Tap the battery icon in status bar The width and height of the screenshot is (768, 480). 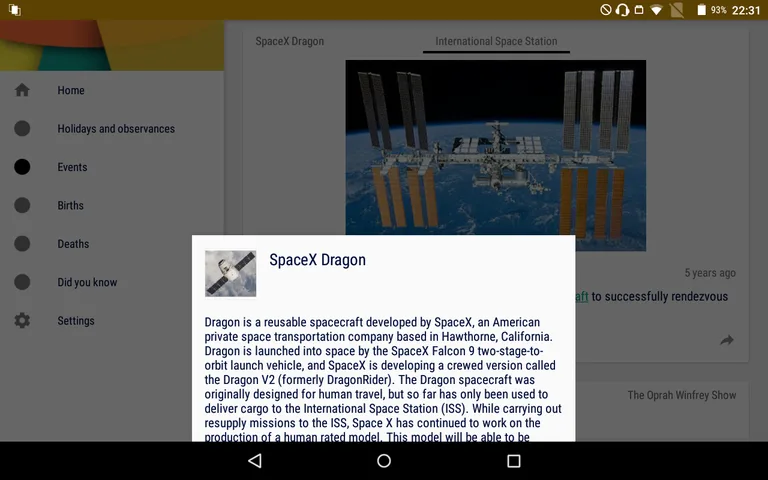pyautogui.click(x=700, y=10)
